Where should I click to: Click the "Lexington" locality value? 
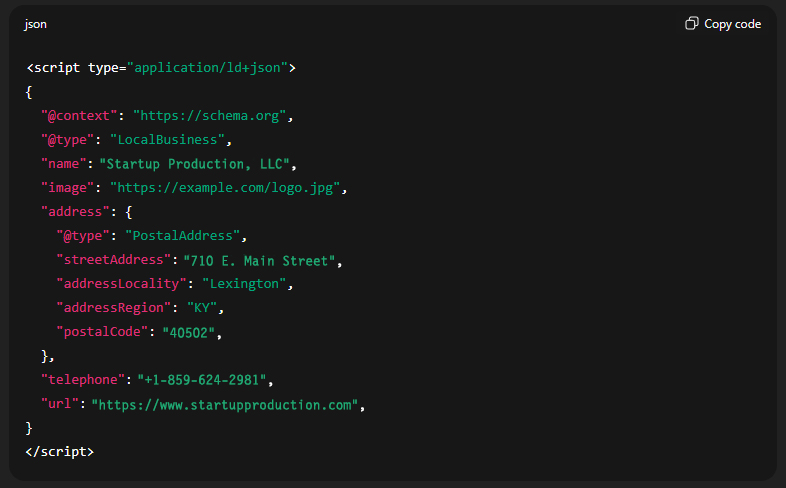(246, 284)
